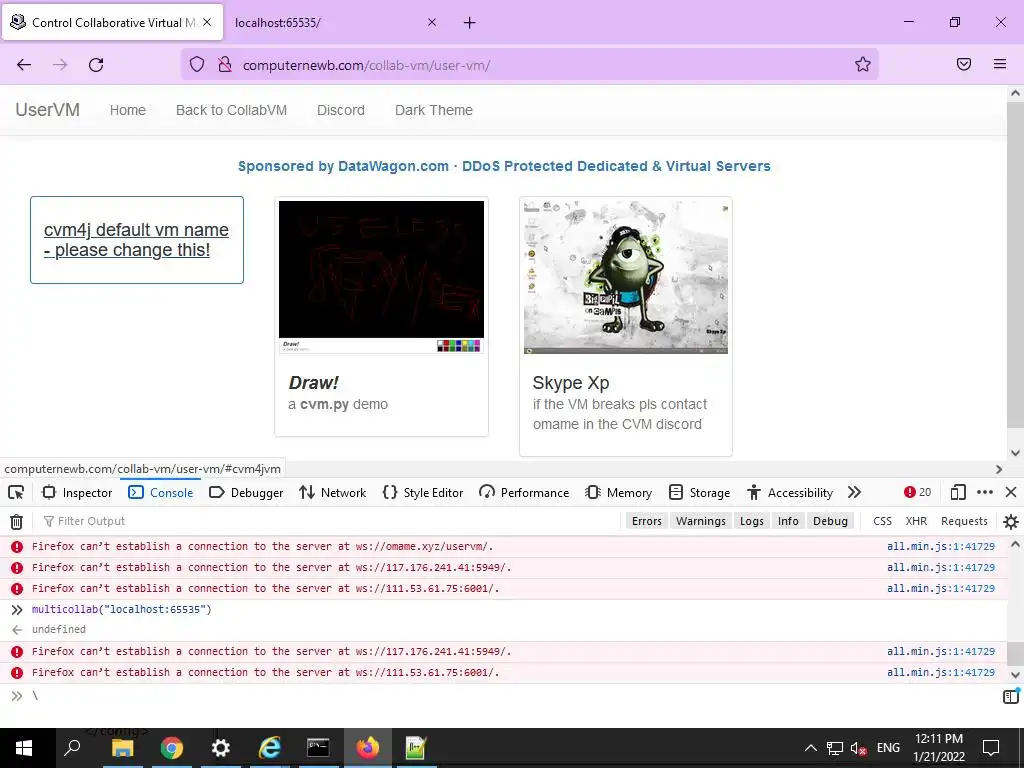Toggle the Warnings console filter
Viewport: 1024px width, 768px height.
[701, 521]
